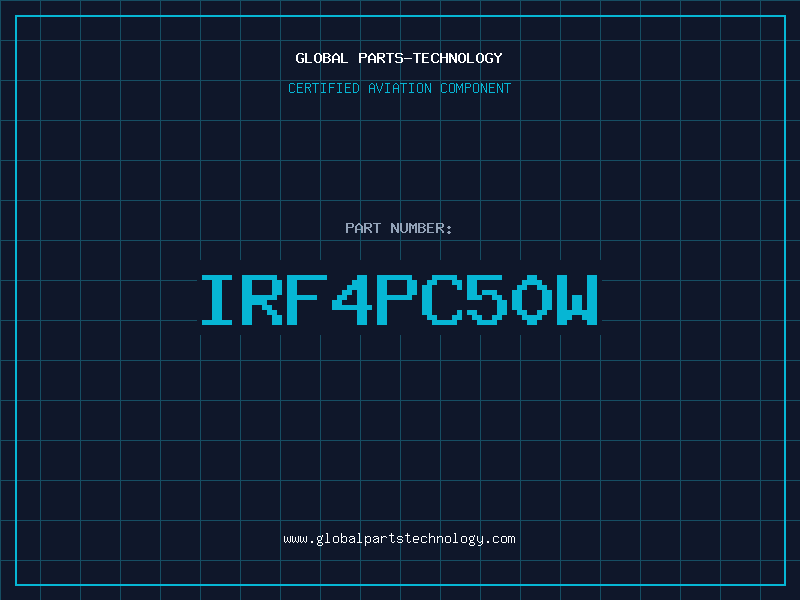Screen dimensions: 800x600
Task: Select the IRF4PC50W part number text
Action: pyautogui.click(x=399, y=300)
